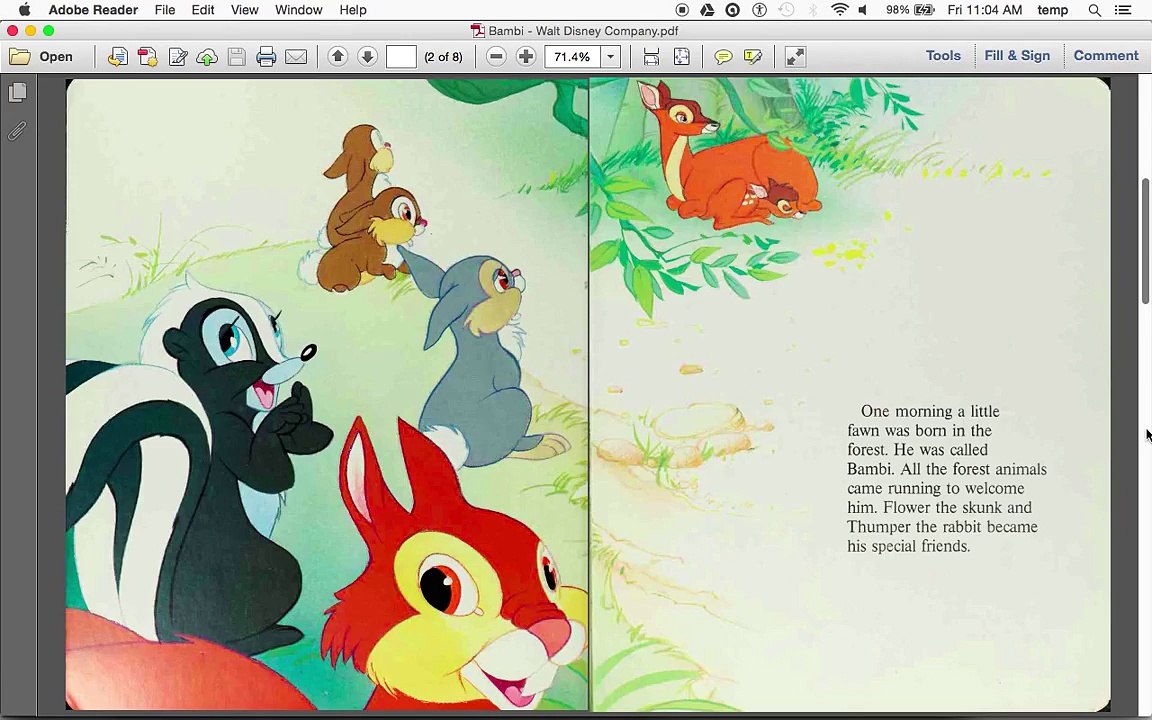
Task: Click the Fri 11:04 AM clock
Action: pos(984,10)
